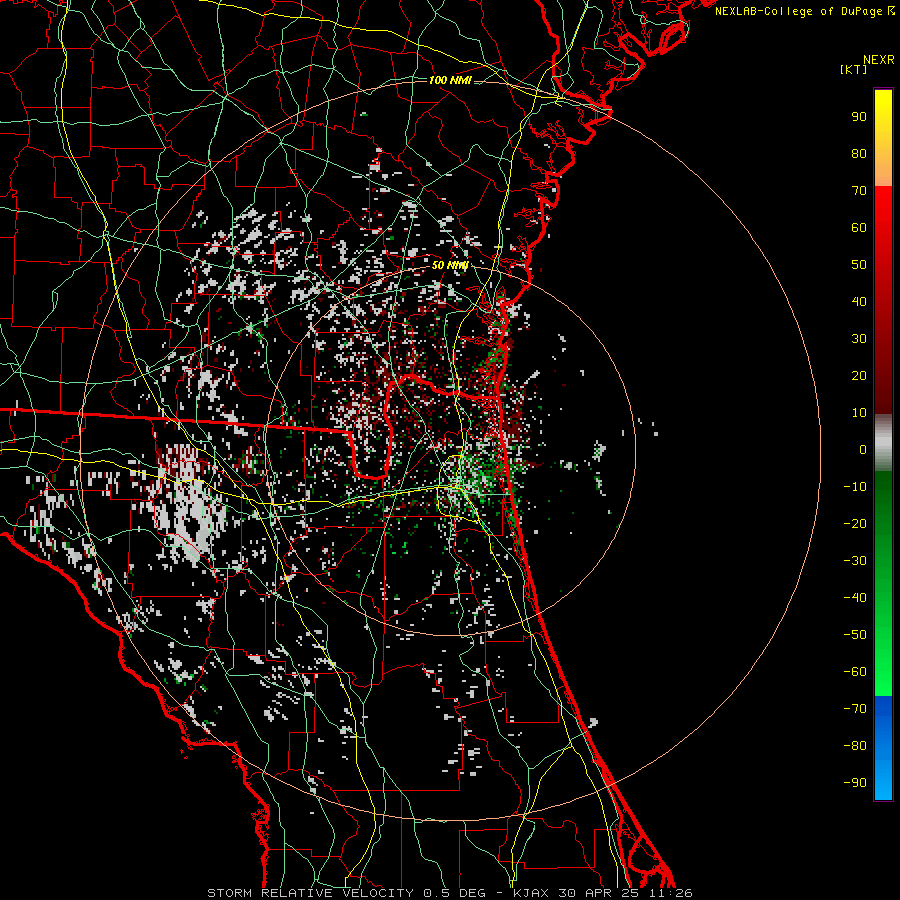Pick the blue segment of the velocity color bar
Viewport: 900px width, 900px height.
(883, 747)
